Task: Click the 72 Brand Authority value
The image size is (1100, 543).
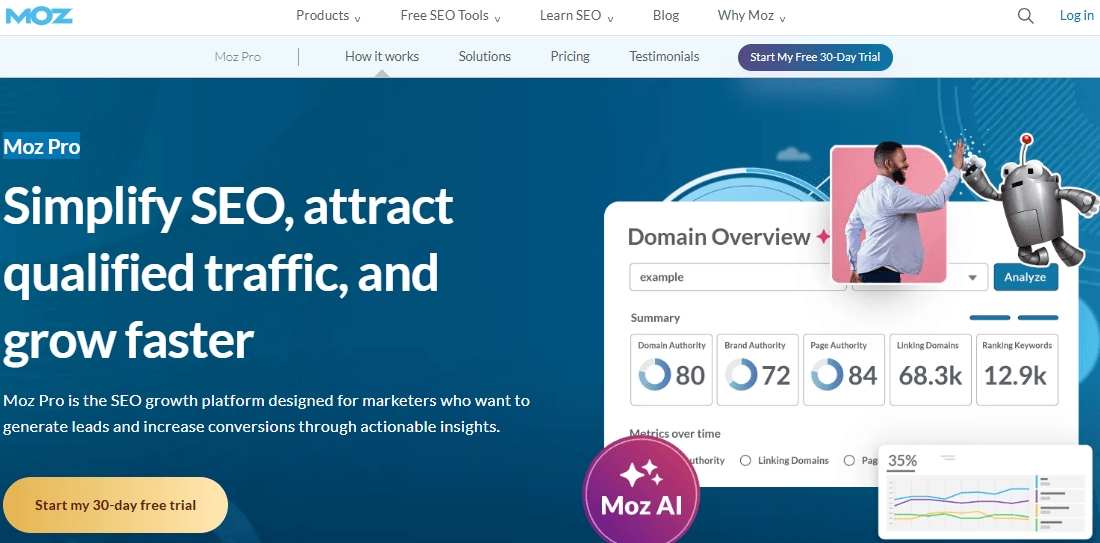Action: pos(777,376)
